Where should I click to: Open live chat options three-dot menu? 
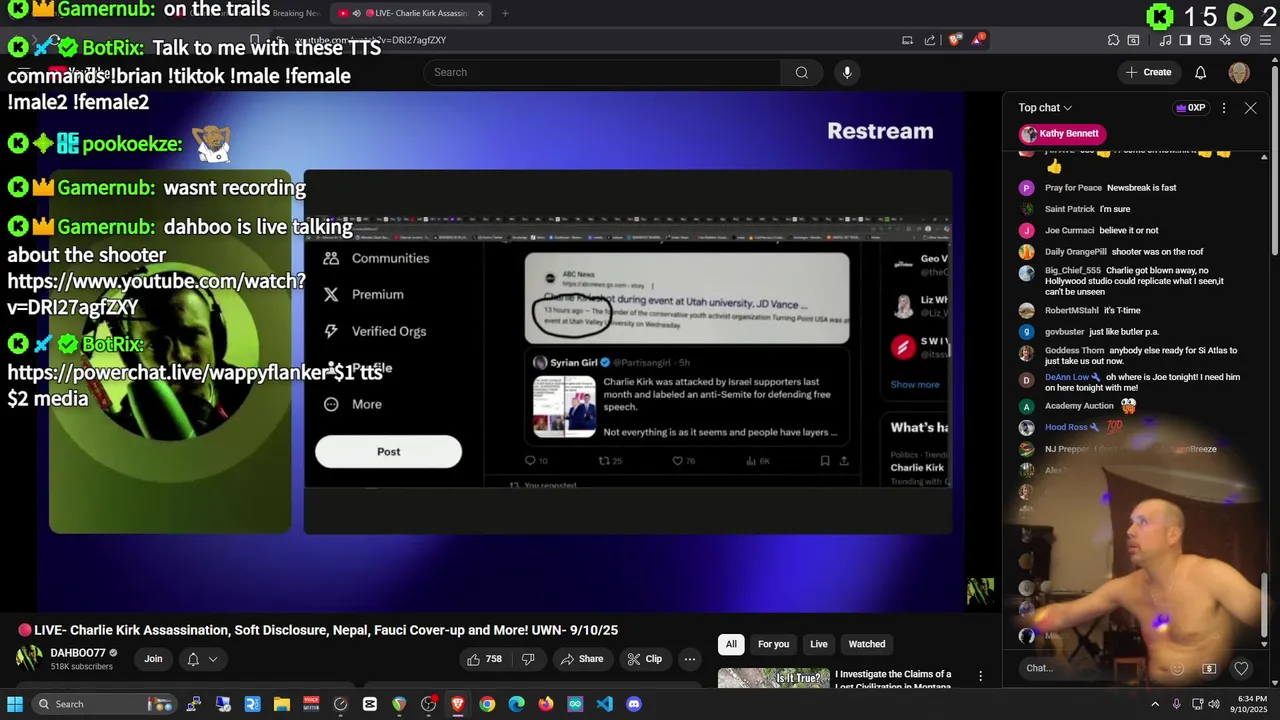1223,108
